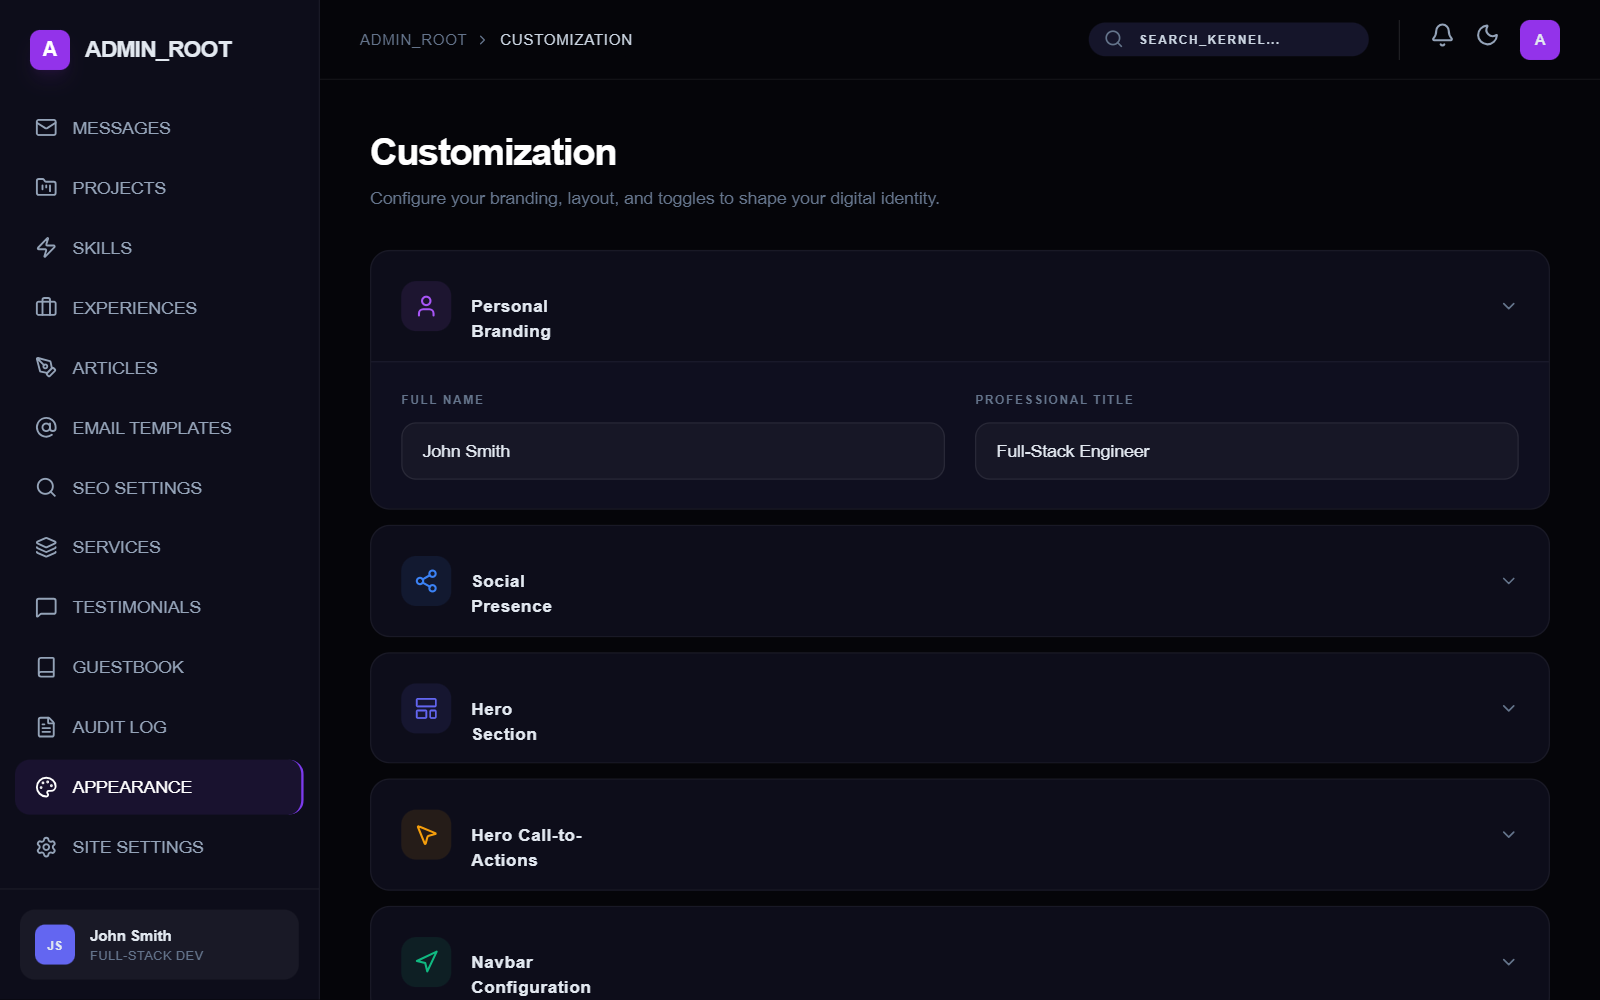Open the purple A avatar menu

pyautogui.click(x=1540, y=40)
